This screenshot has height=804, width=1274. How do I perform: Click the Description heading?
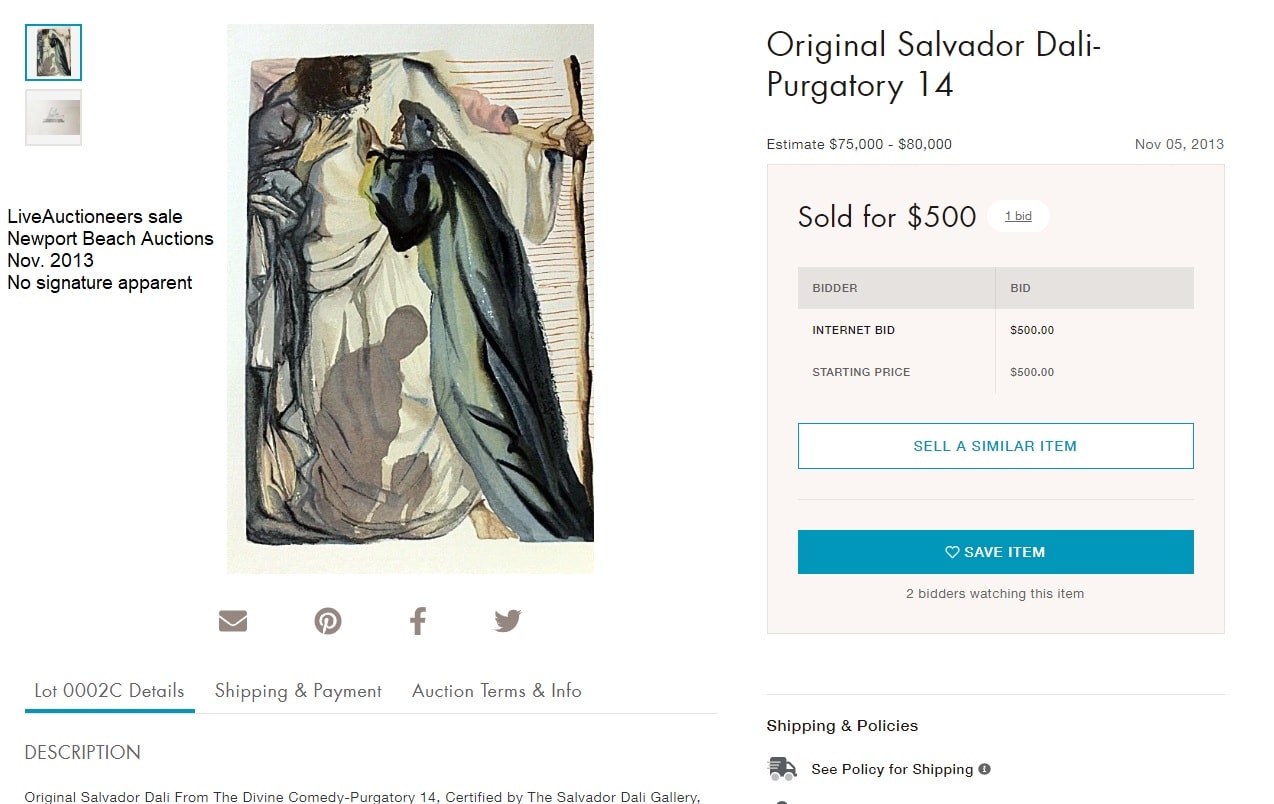tap(82, 752)
